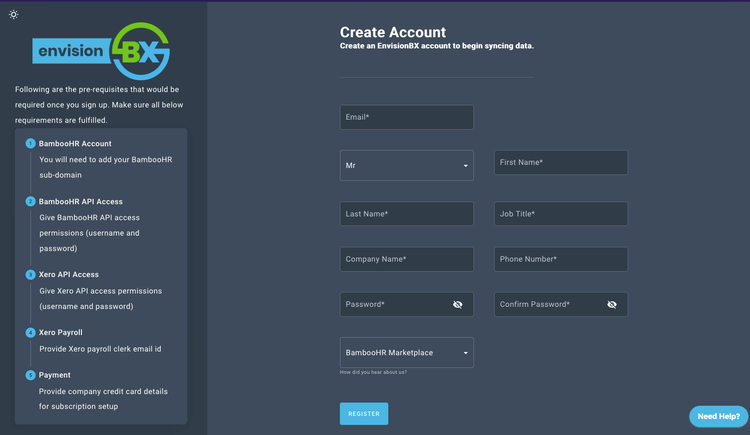Click the Payment step heading
The image size is (750, 435).
55,375
